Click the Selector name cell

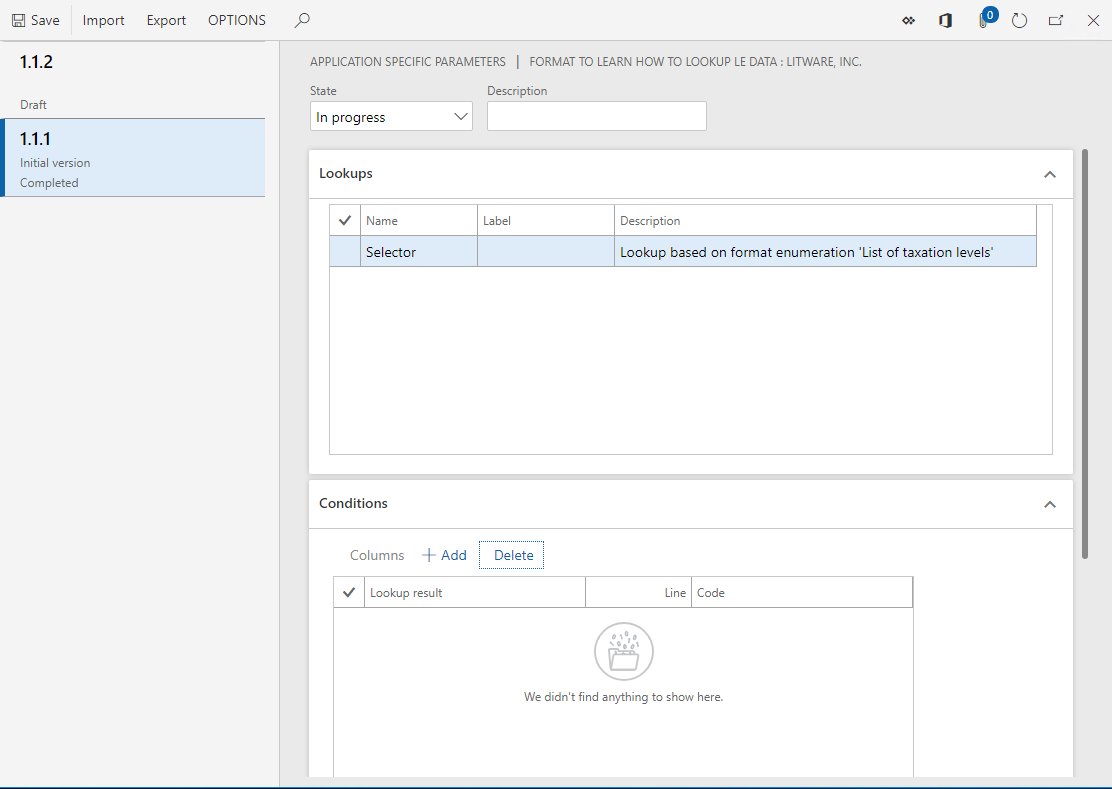click(x=418, y=252)
